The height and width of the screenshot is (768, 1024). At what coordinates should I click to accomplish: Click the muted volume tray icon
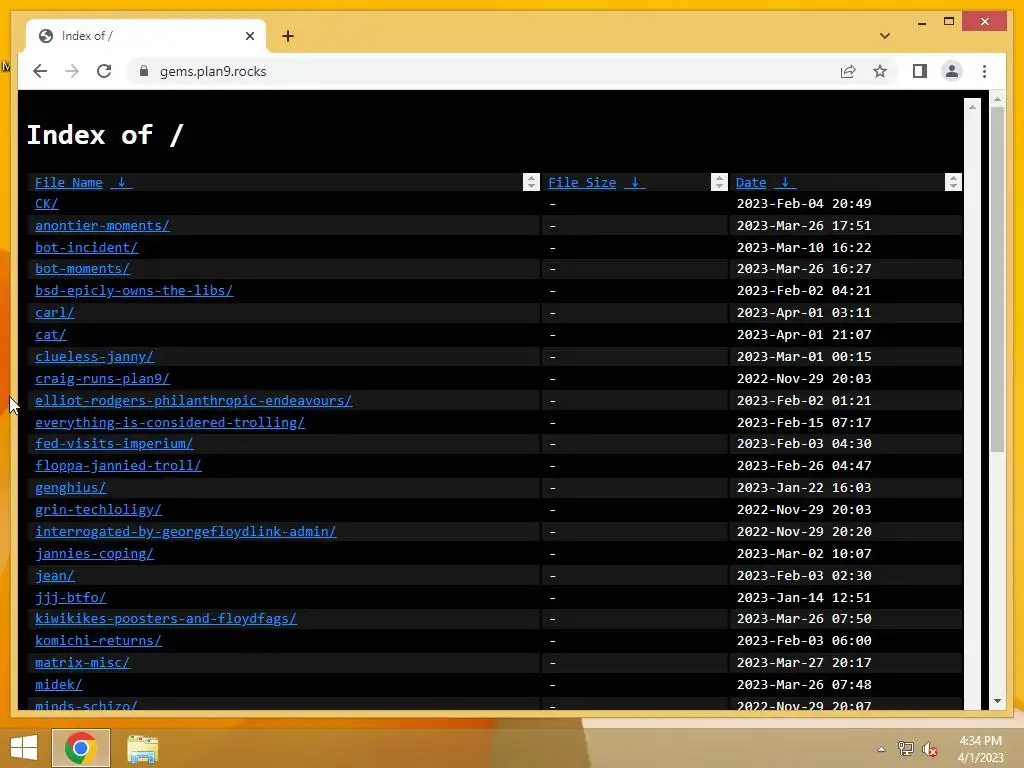[930, 749]
